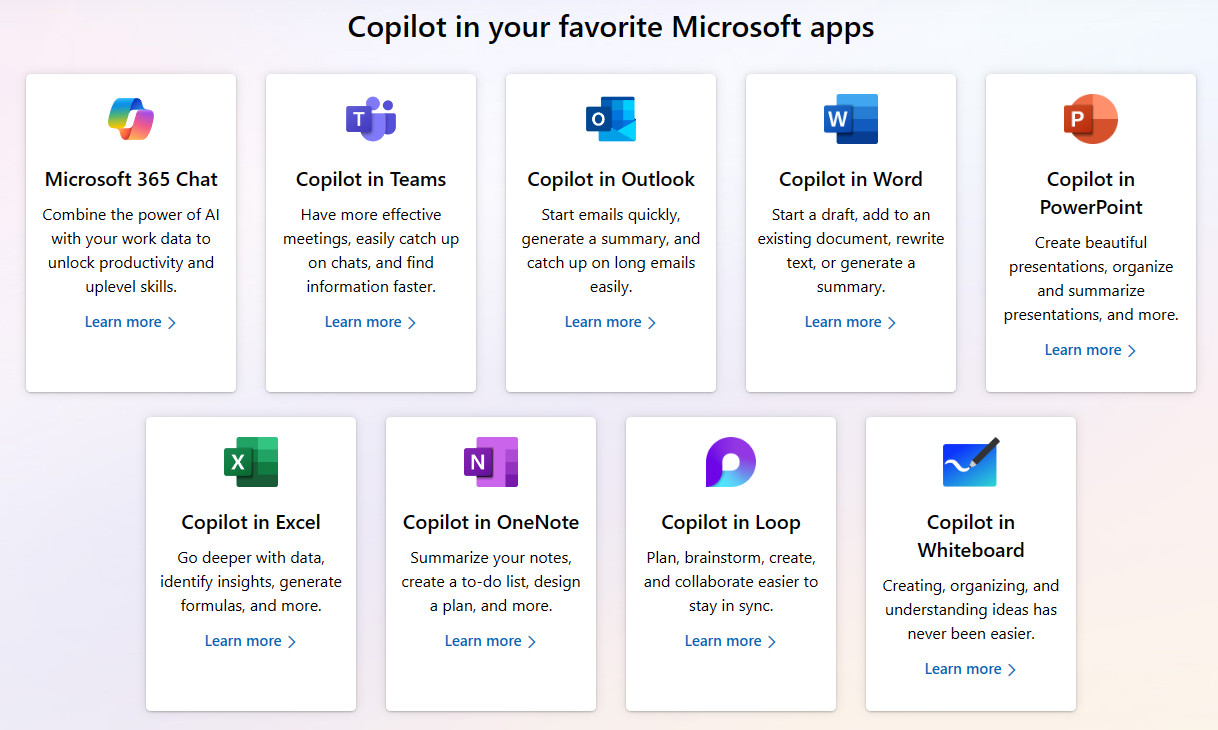Open Learn more under Copilot in Loop
This screenshot has width=1218, height=730.
pos(730,641)
